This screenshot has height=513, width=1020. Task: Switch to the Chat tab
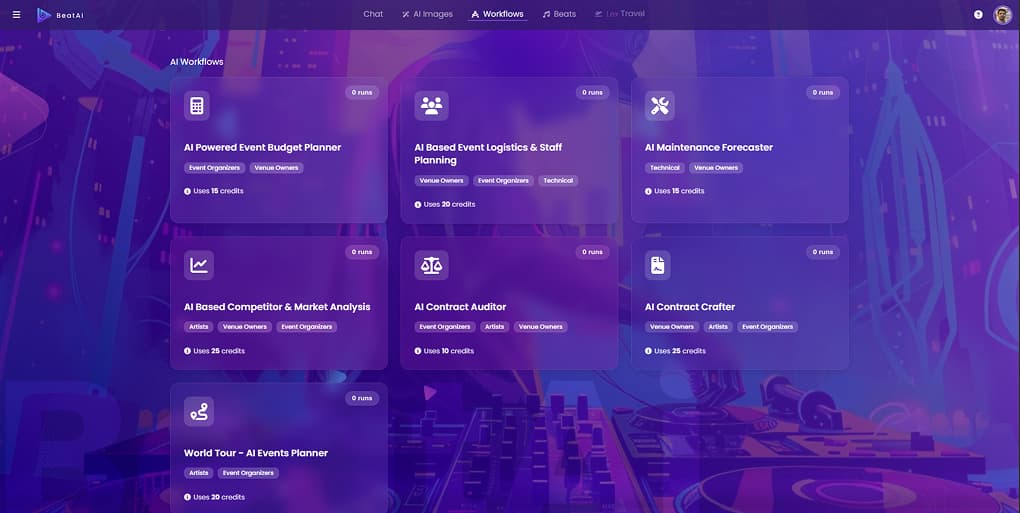coord(373,14)
